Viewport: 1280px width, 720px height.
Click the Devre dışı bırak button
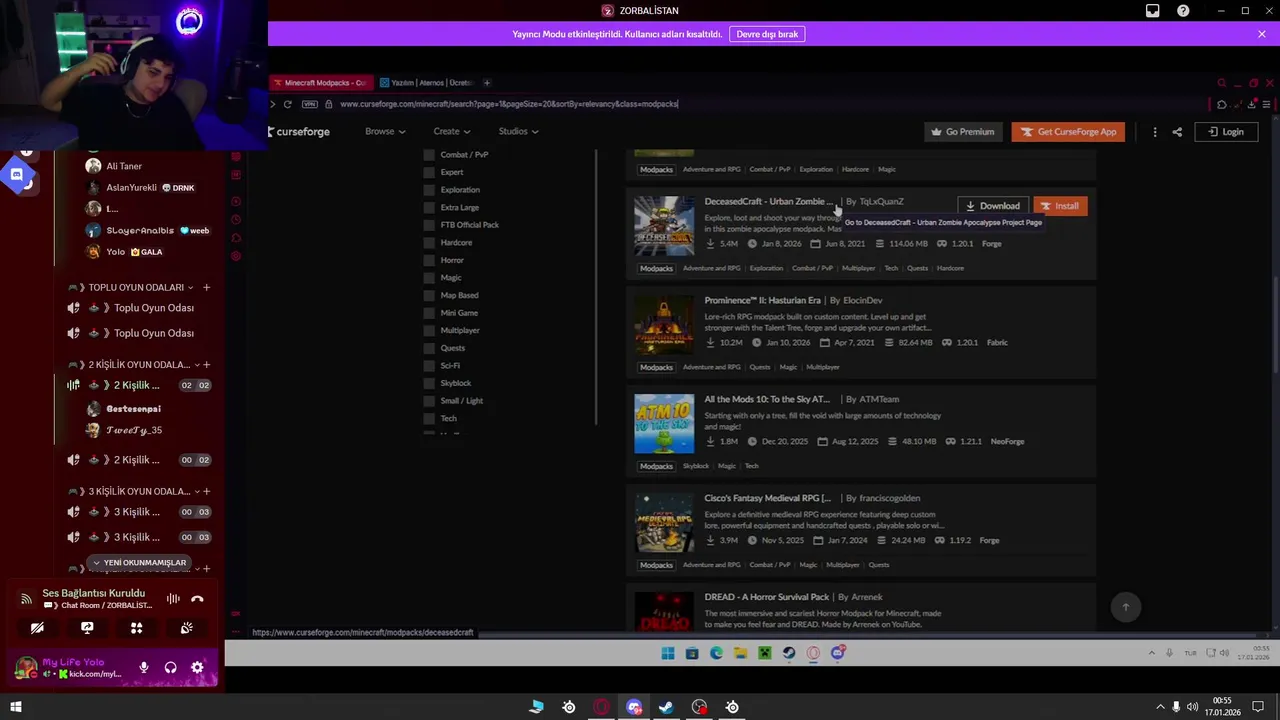[767, 34]
